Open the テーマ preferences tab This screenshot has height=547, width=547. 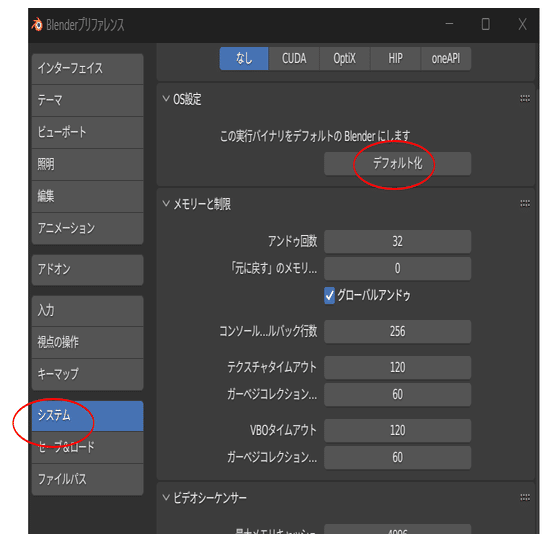(88, 100)
